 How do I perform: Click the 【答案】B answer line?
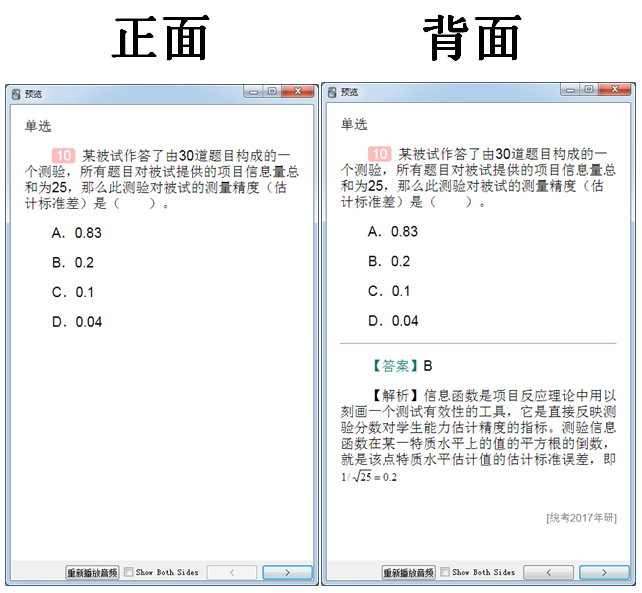400,366
